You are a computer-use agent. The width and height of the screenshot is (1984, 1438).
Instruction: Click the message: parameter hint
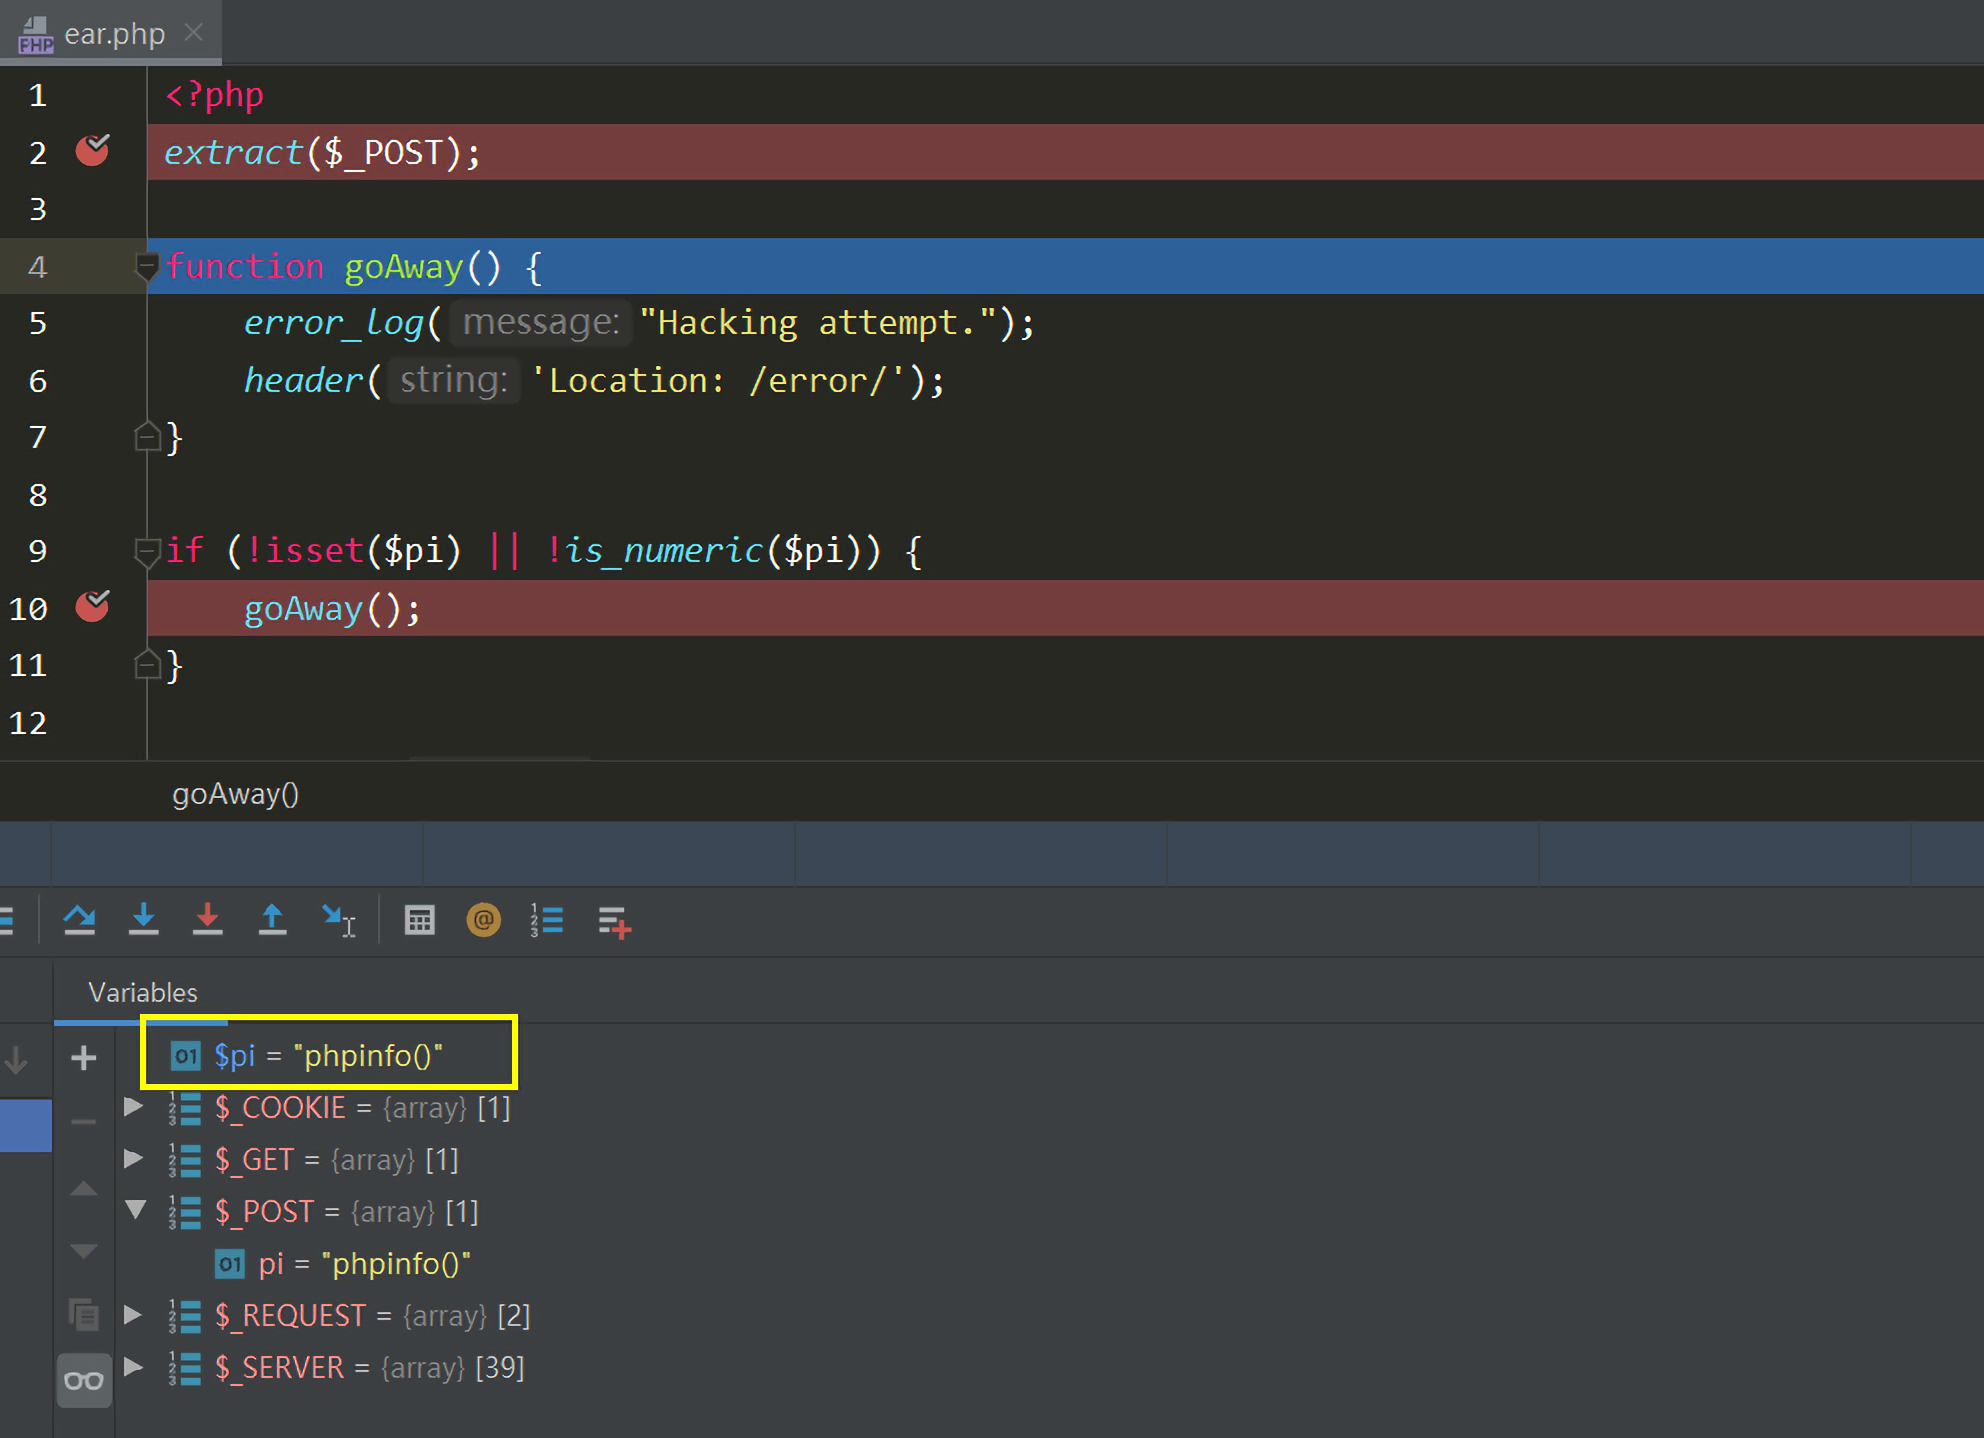coord(541,322)
